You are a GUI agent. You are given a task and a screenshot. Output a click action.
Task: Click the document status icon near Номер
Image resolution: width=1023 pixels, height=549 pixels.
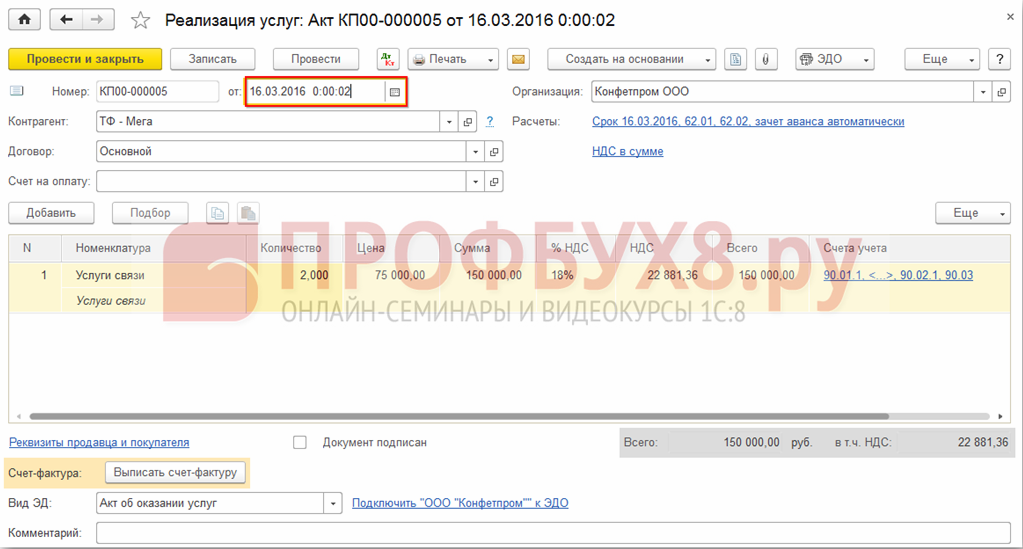click(17, 91)
